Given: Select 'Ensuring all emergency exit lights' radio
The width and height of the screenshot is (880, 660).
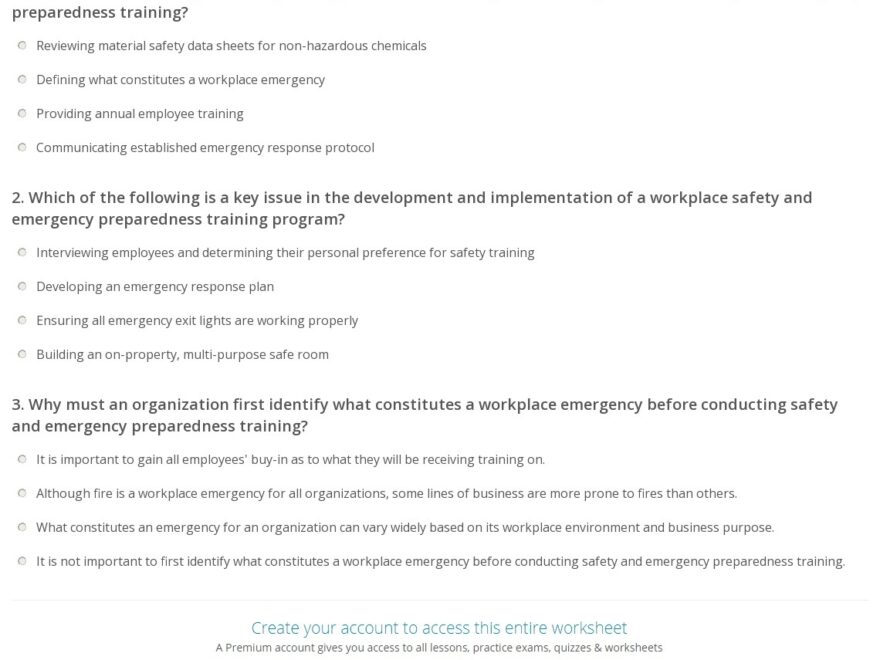Looking at the screenshot, I should (x=22, y=321).
